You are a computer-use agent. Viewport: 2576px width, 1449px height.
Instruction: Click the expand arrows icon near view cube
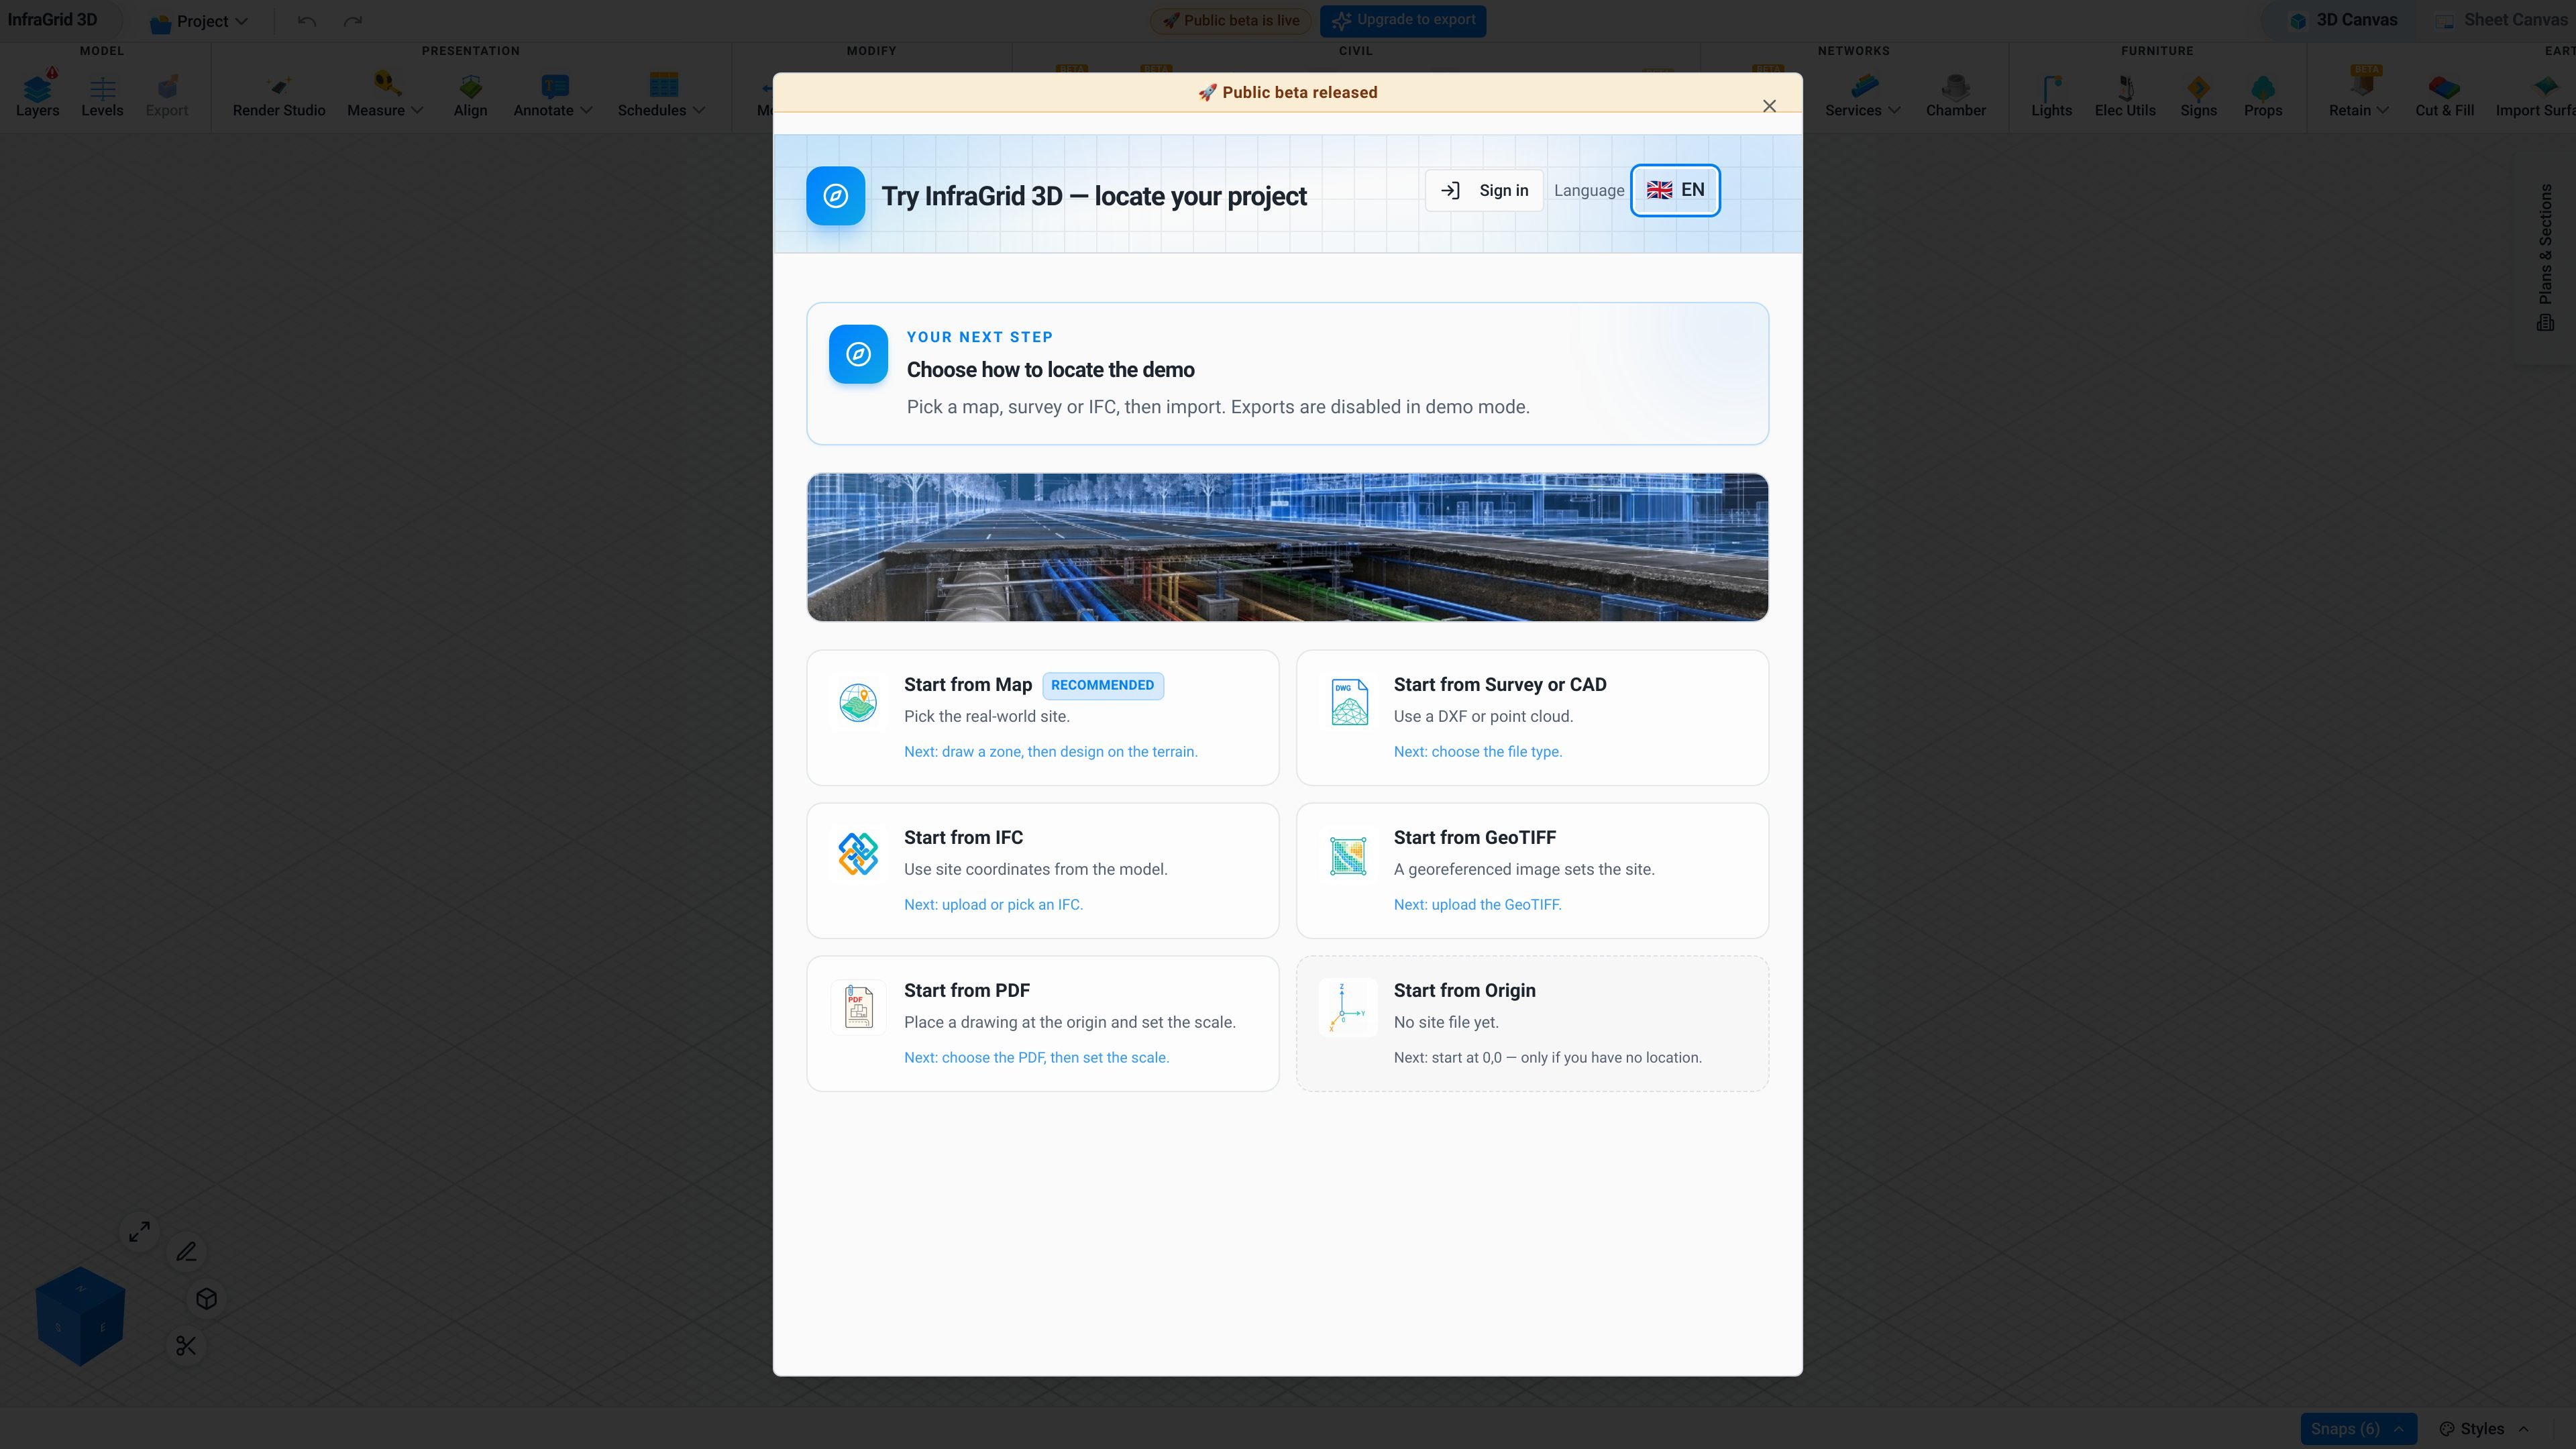click(140, 1231)
